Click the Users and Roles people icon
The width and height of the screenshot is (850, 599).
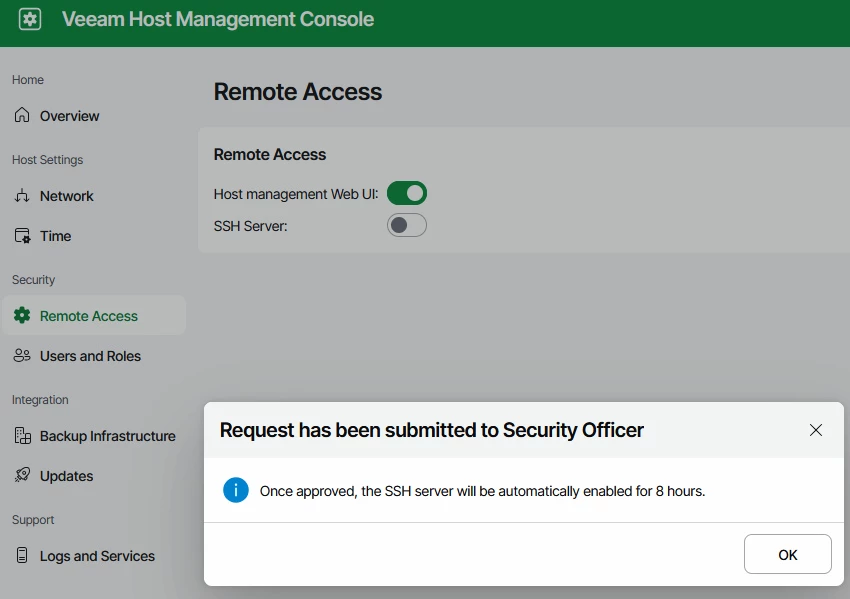tap(22, 356)
